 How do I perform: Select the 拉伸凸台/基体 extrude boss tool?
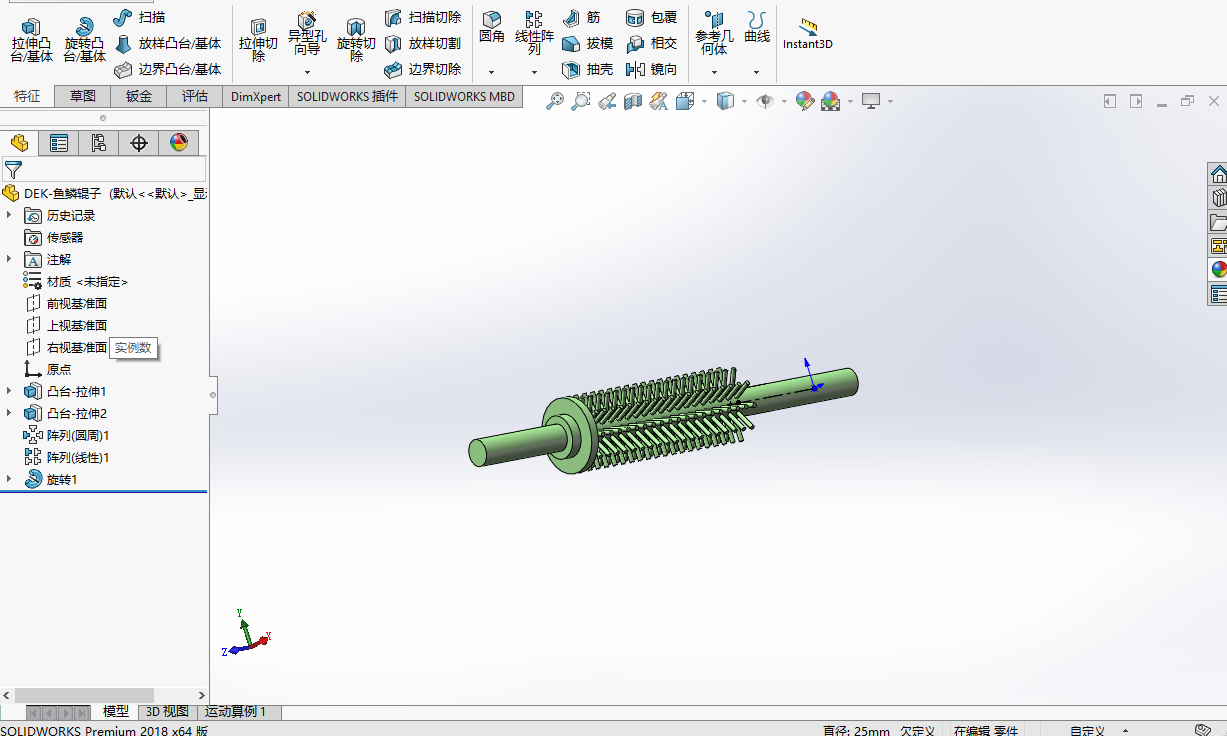coord(31,40)
